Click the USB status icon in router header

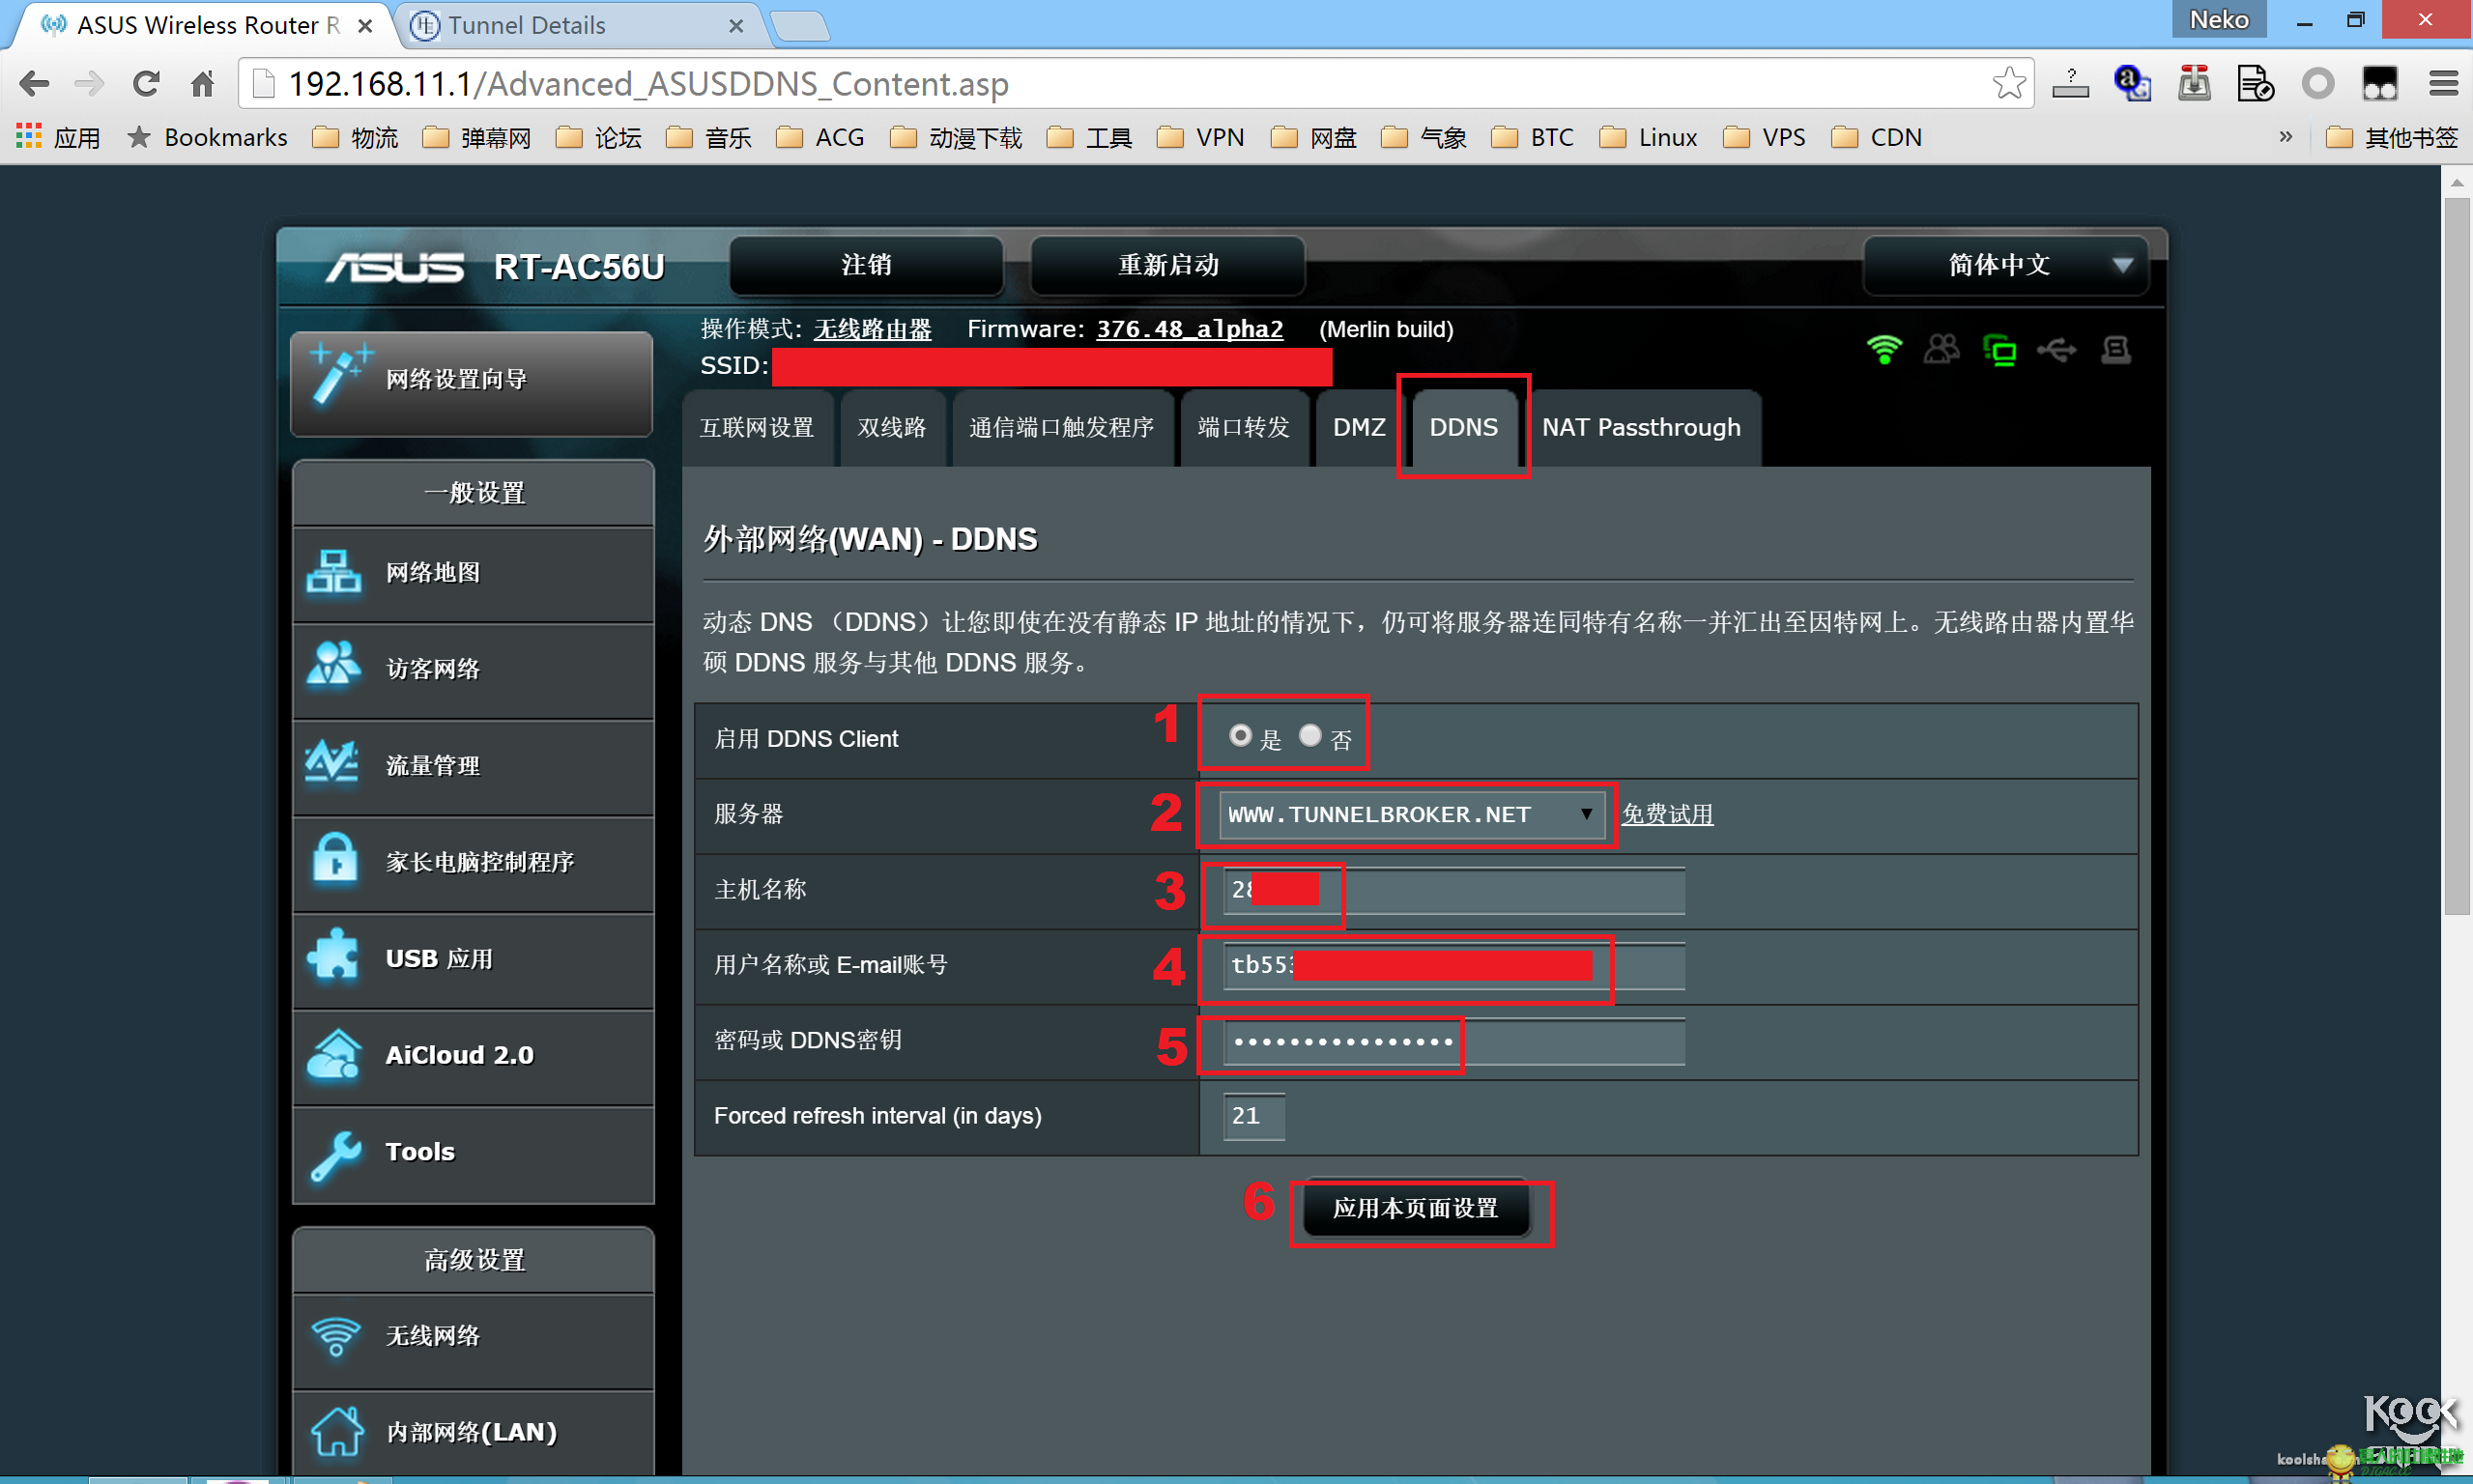pos(2056,349)
